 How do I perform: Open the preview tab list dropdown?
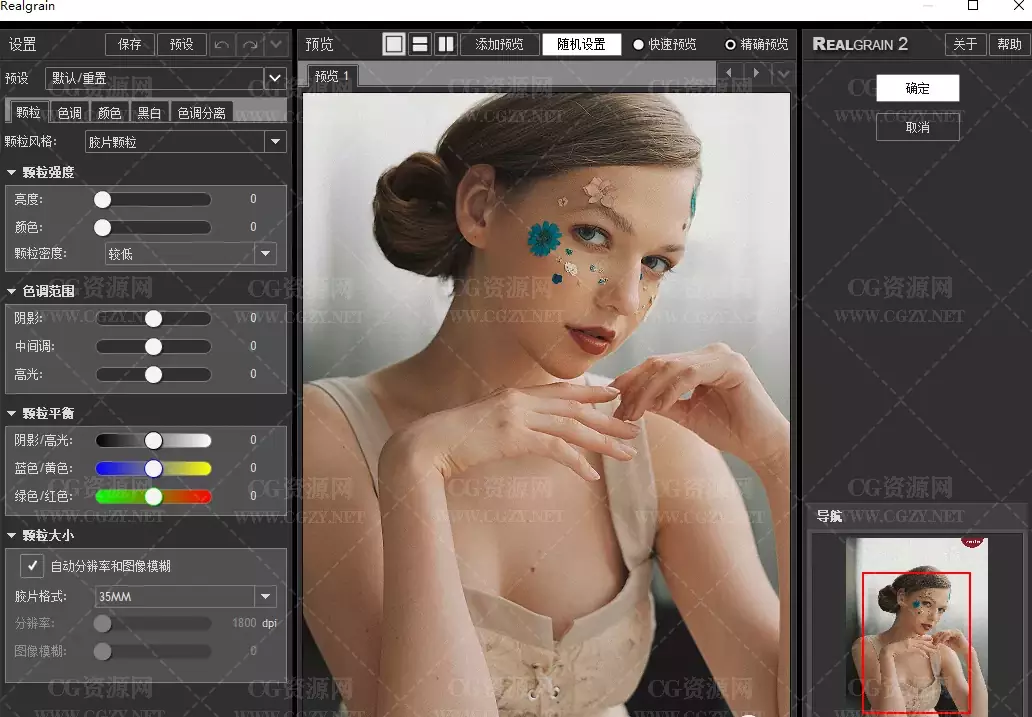(x=783, y=74)
